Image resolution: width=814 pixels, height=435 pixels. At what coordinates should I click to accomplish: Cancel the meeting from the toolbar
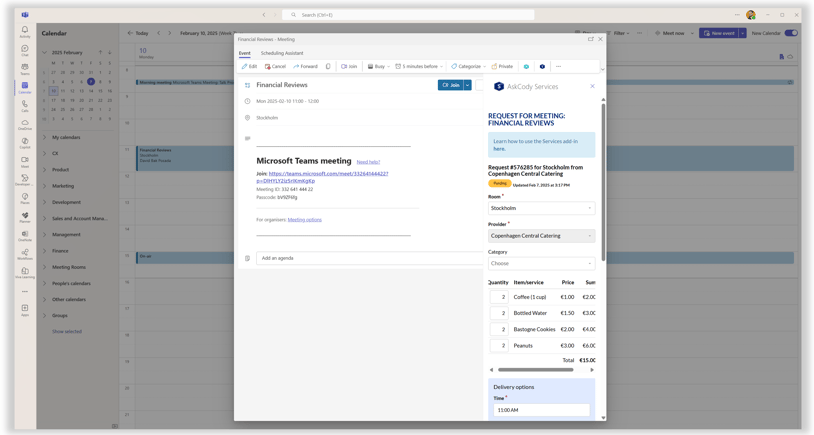(275, 66)
